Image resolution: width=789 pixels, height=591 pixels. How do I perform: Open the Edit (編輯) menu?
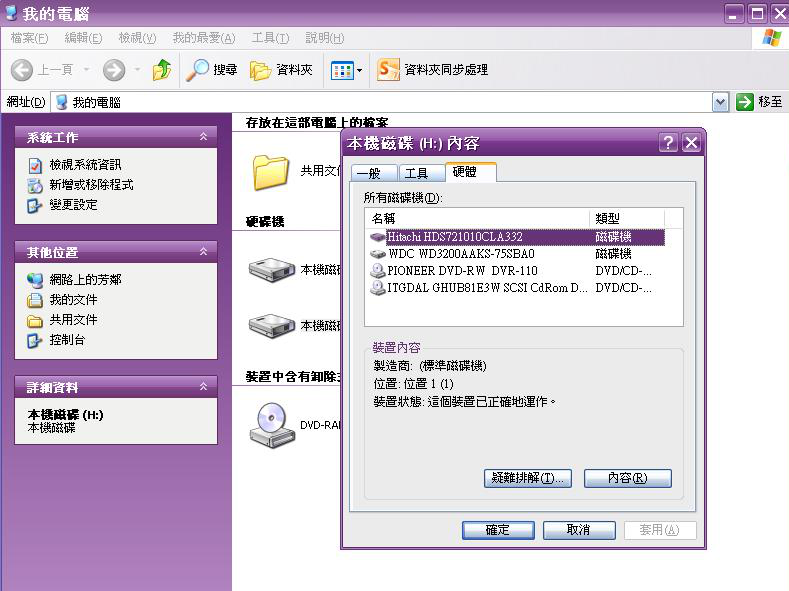point(83,38)
